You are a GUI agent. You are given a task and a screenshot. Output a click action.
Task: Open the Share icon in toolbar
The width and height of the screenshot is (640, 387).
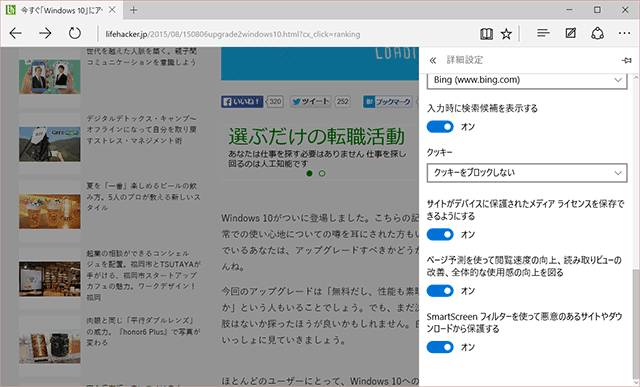598,33
